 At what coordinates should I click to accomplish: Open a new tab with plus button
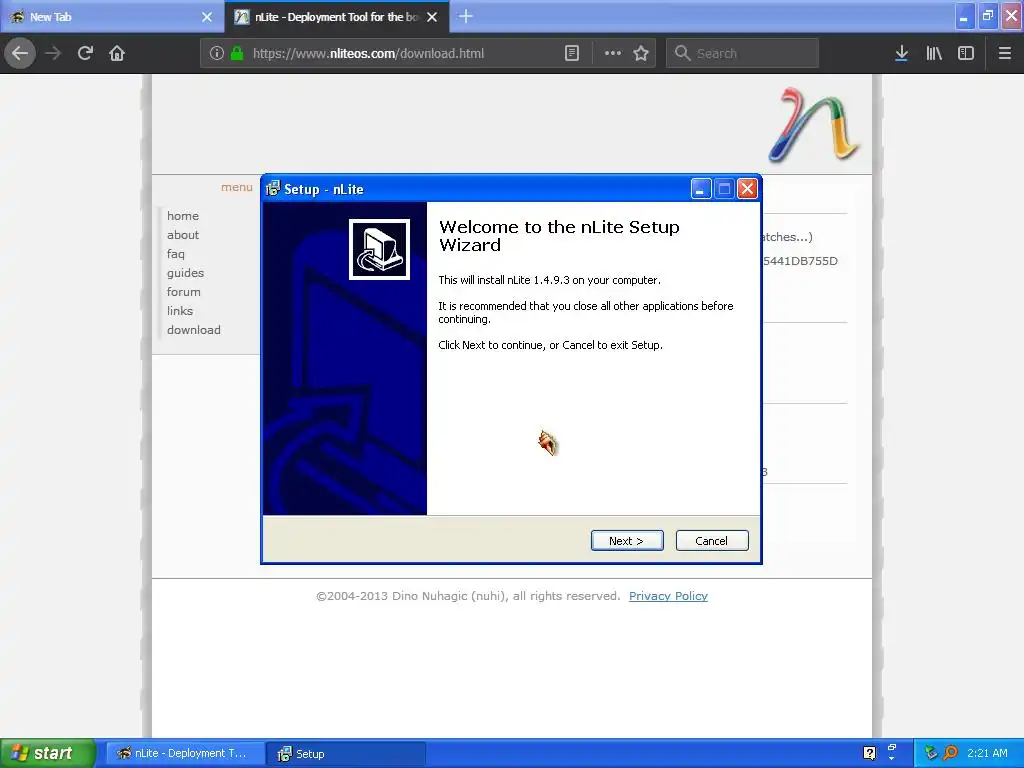coord(466,16)
